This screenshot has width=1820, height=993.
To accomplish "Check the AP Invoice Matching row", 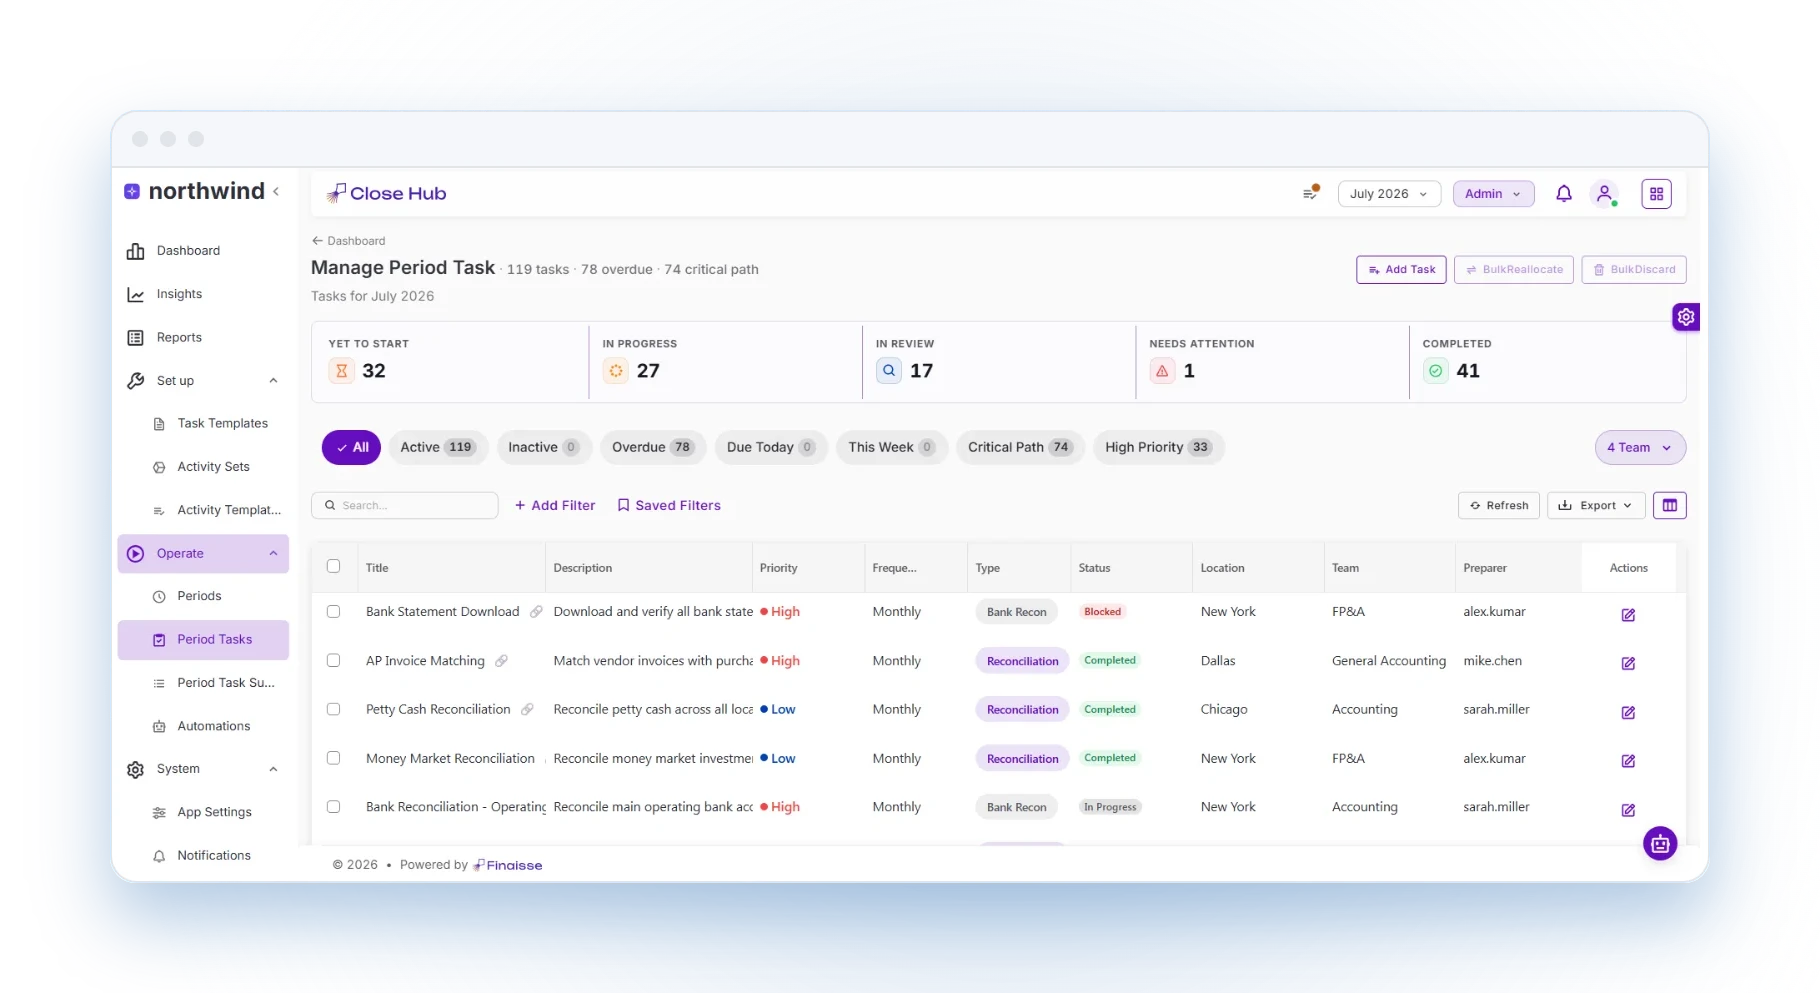I will [x=334, y=661].
